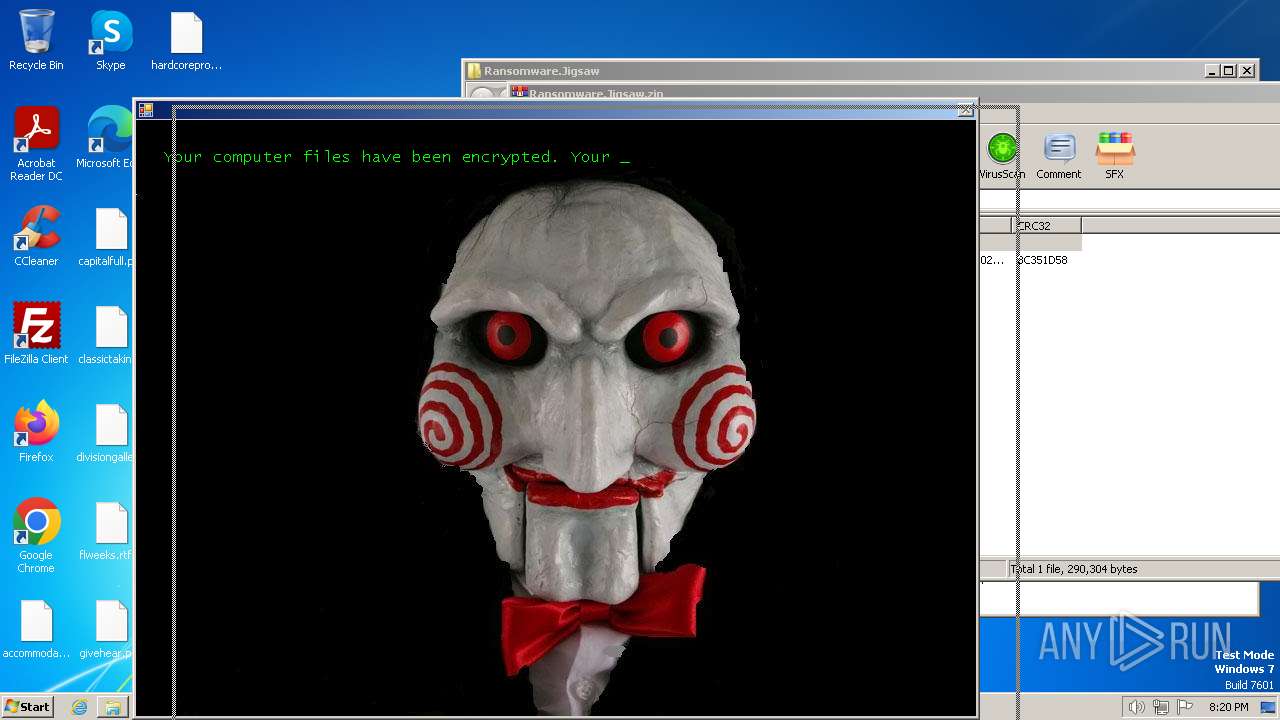
Task: Open Action Center flag tray icon
Action: tap(1186, 707)
